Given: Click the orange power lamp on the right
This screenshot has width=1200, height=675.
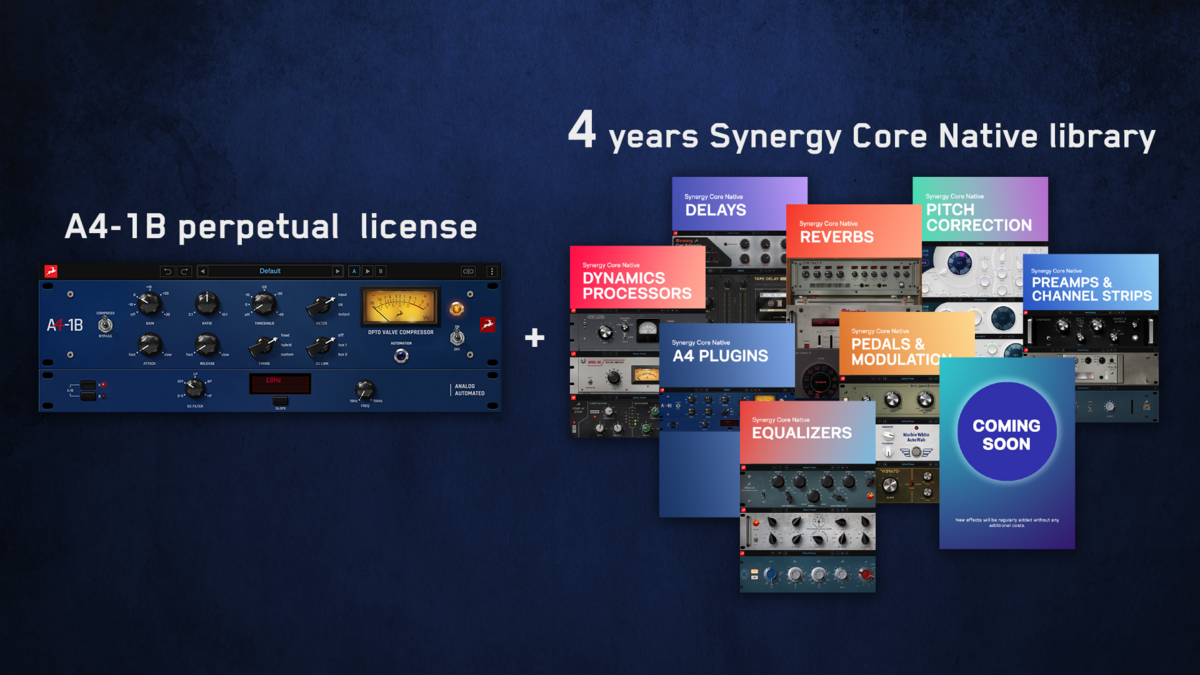Looking at the screenshot, I should click(456, 309).
